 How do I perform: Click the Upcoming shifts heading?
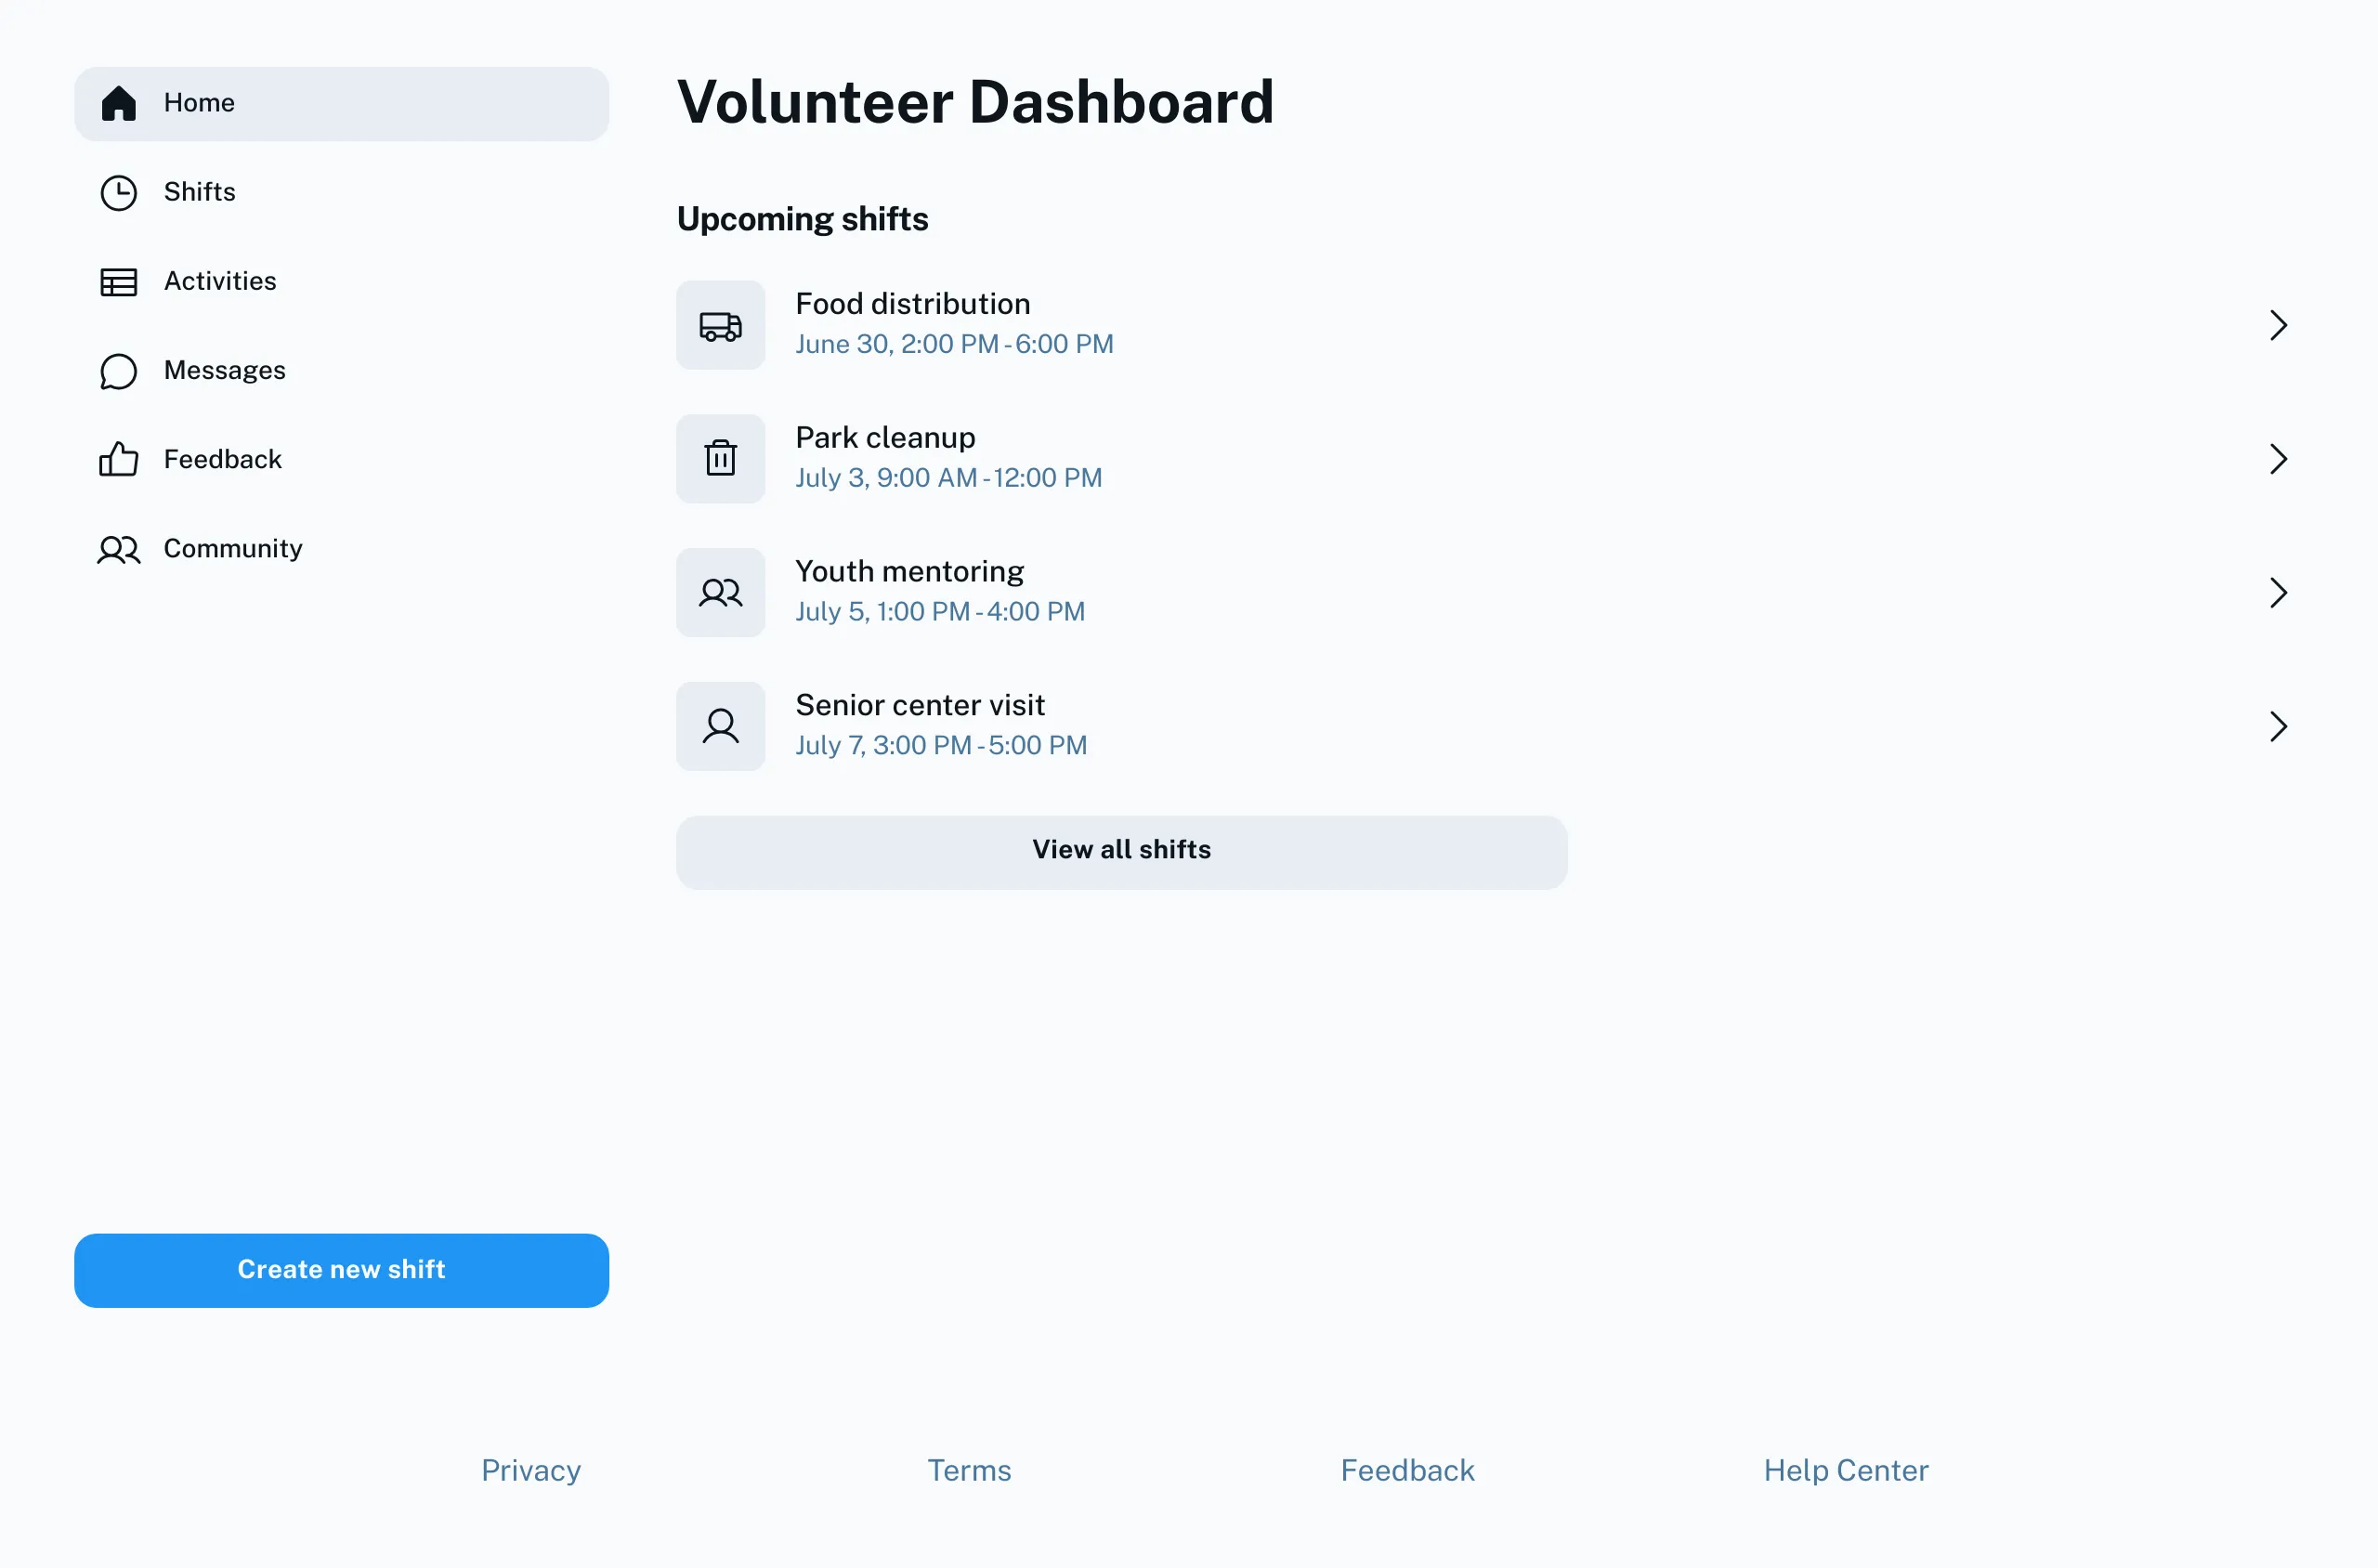[x=802, y=219]
